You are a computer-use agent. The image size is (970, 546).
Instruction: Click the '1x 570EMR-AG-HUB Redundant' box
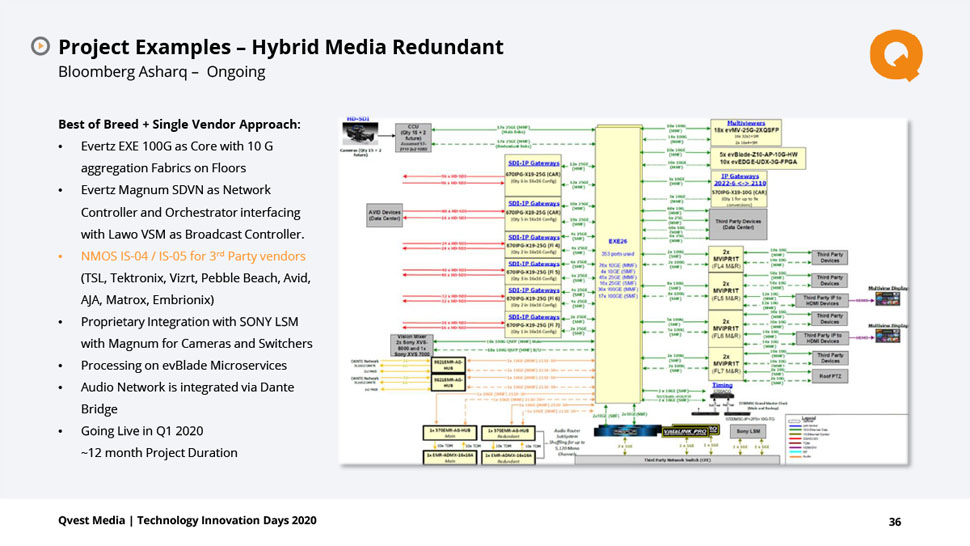(x=508, y=432)
